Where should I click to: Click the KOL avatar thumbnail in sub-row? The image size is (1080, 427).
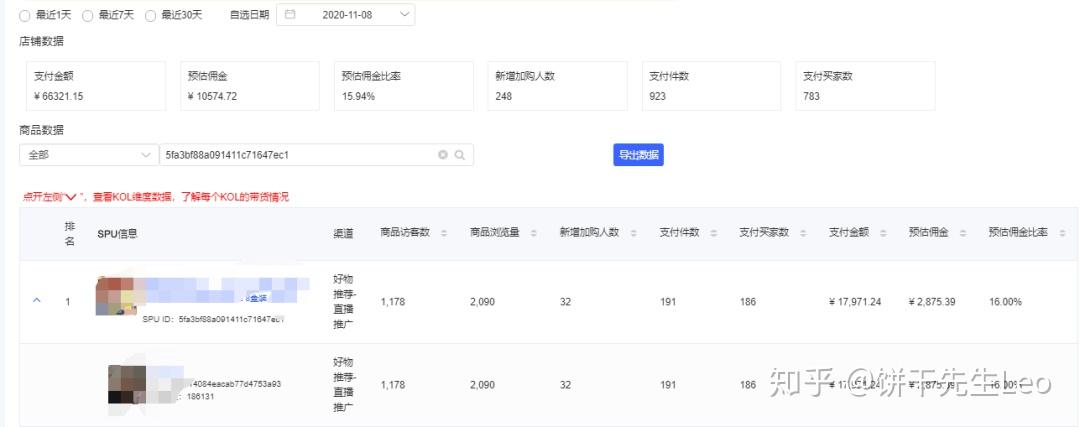point(127,384)
